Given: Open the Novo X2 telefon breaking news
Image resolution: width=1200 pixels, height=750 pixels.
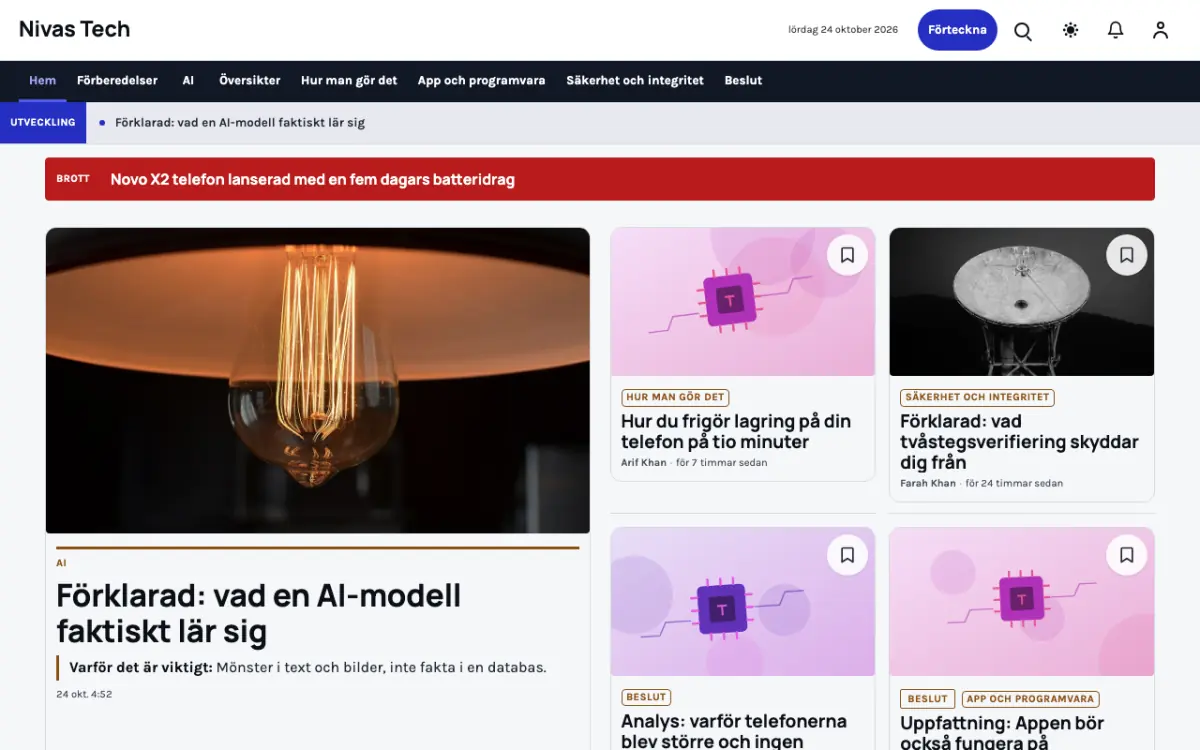Looking at the screenshot, I should 312,180.
